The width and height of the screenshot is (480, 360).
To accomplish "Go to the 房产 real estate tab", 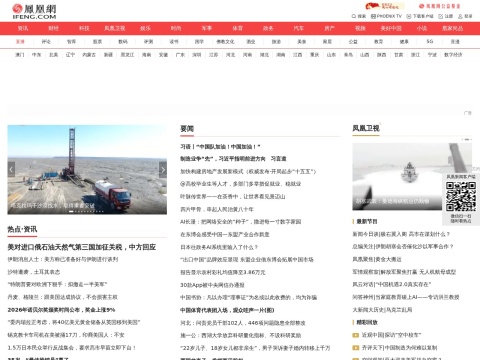I will [329, 28].
